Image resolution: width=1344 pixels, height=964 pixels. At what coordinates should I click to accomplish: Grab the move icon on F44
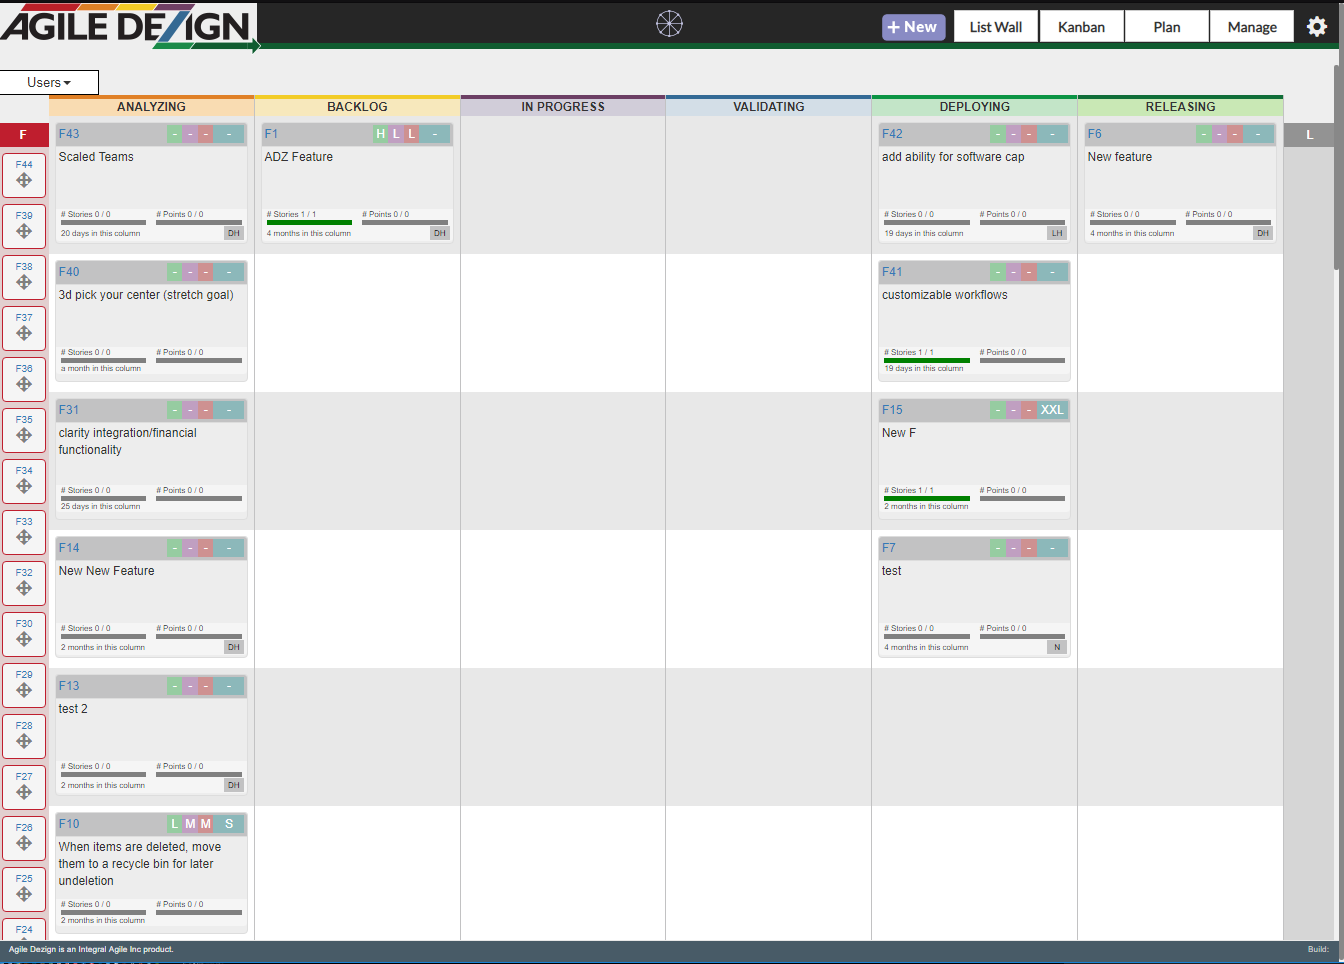tap(24, 181)
